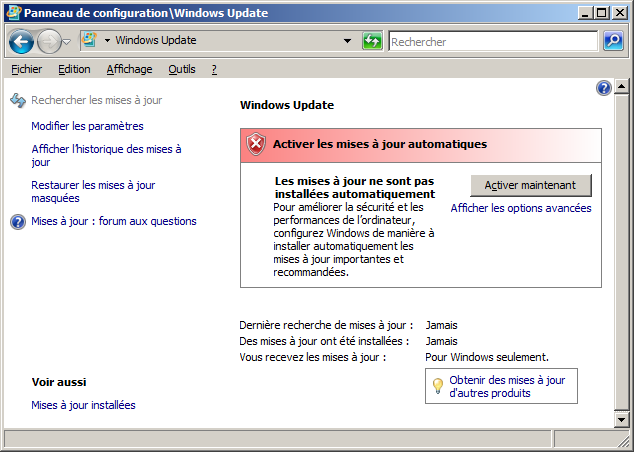Click the blue help icon top right
634x452 pixels.
click(x=604, y=88)
